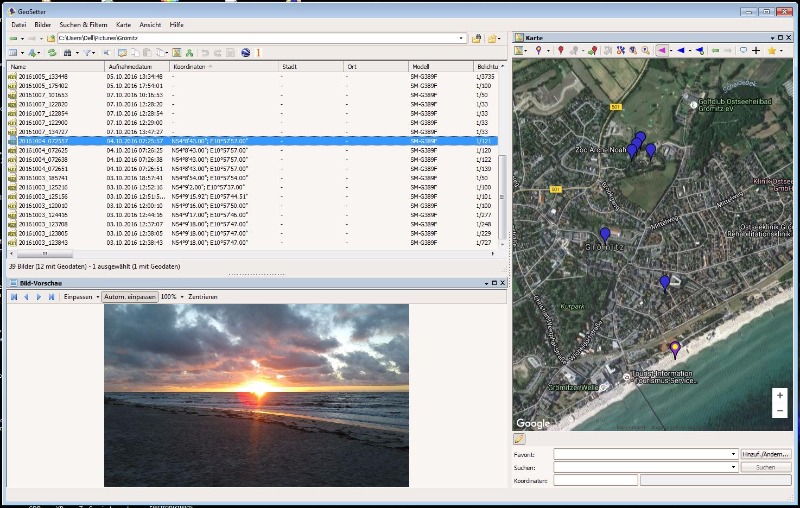Click the Koordinaten input field
Viewport: 800px width, 508px height.
595,480
